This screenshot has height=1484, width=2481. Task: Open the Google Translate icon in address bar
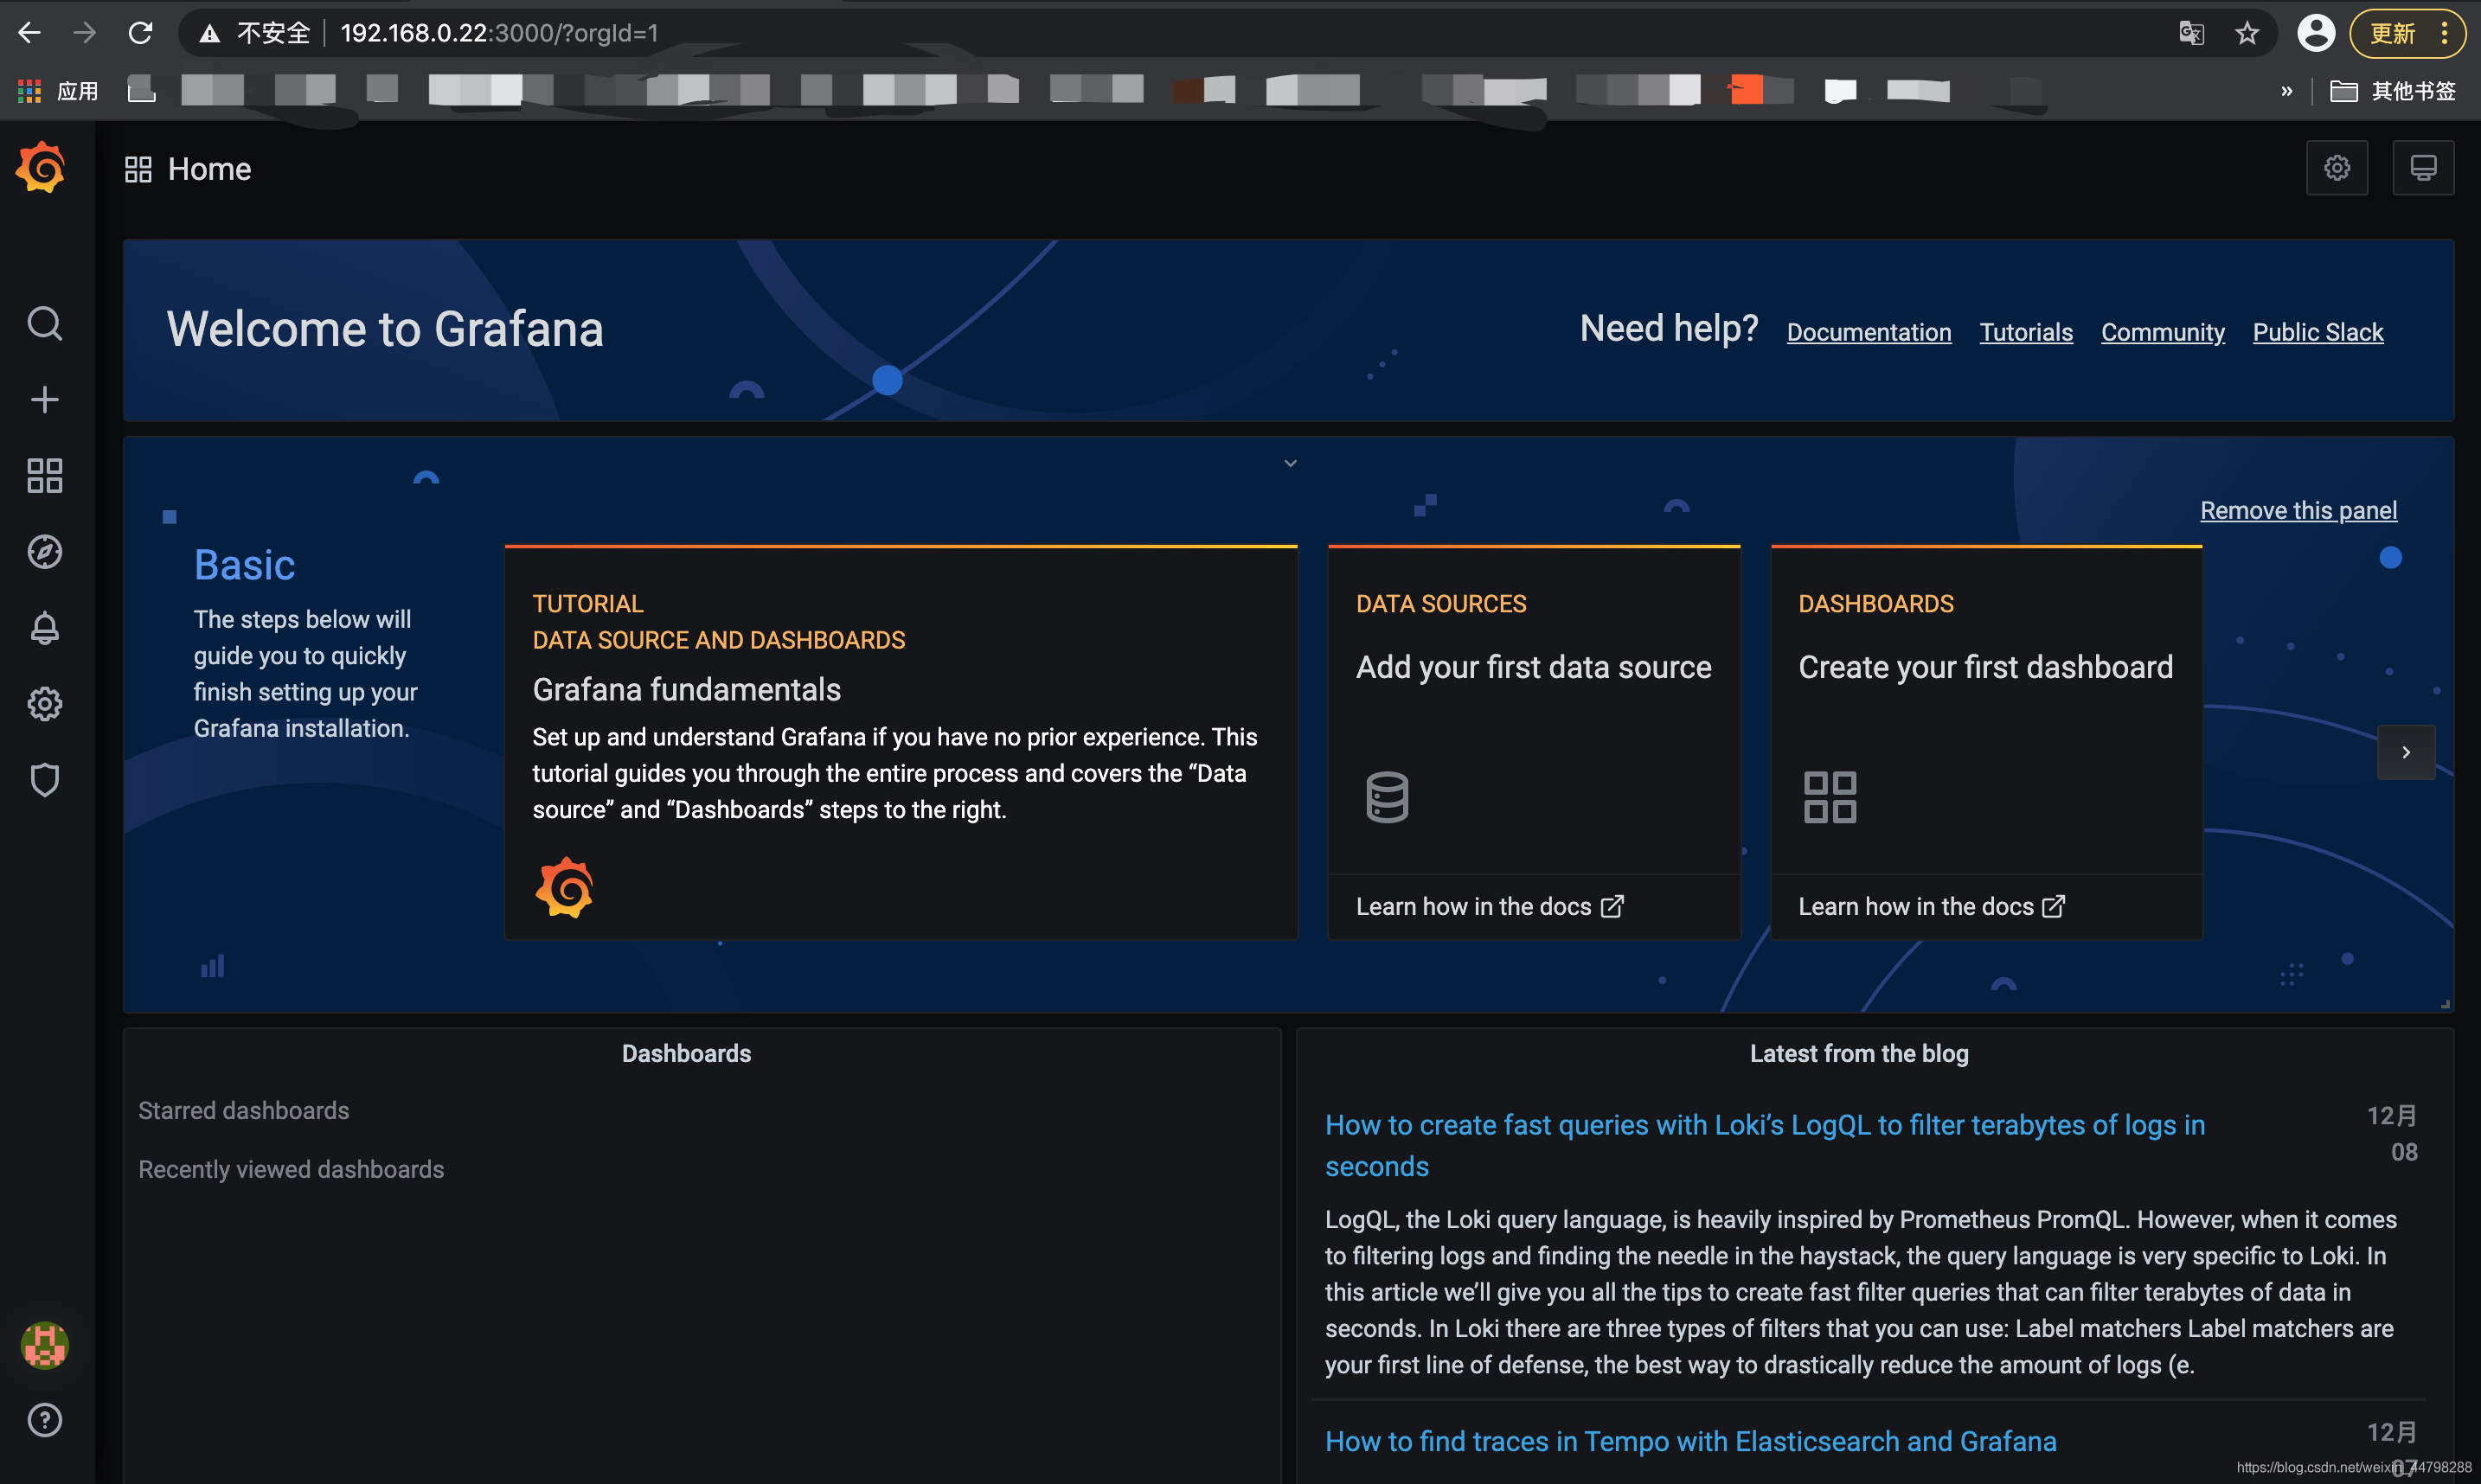tap(2191, 33)
